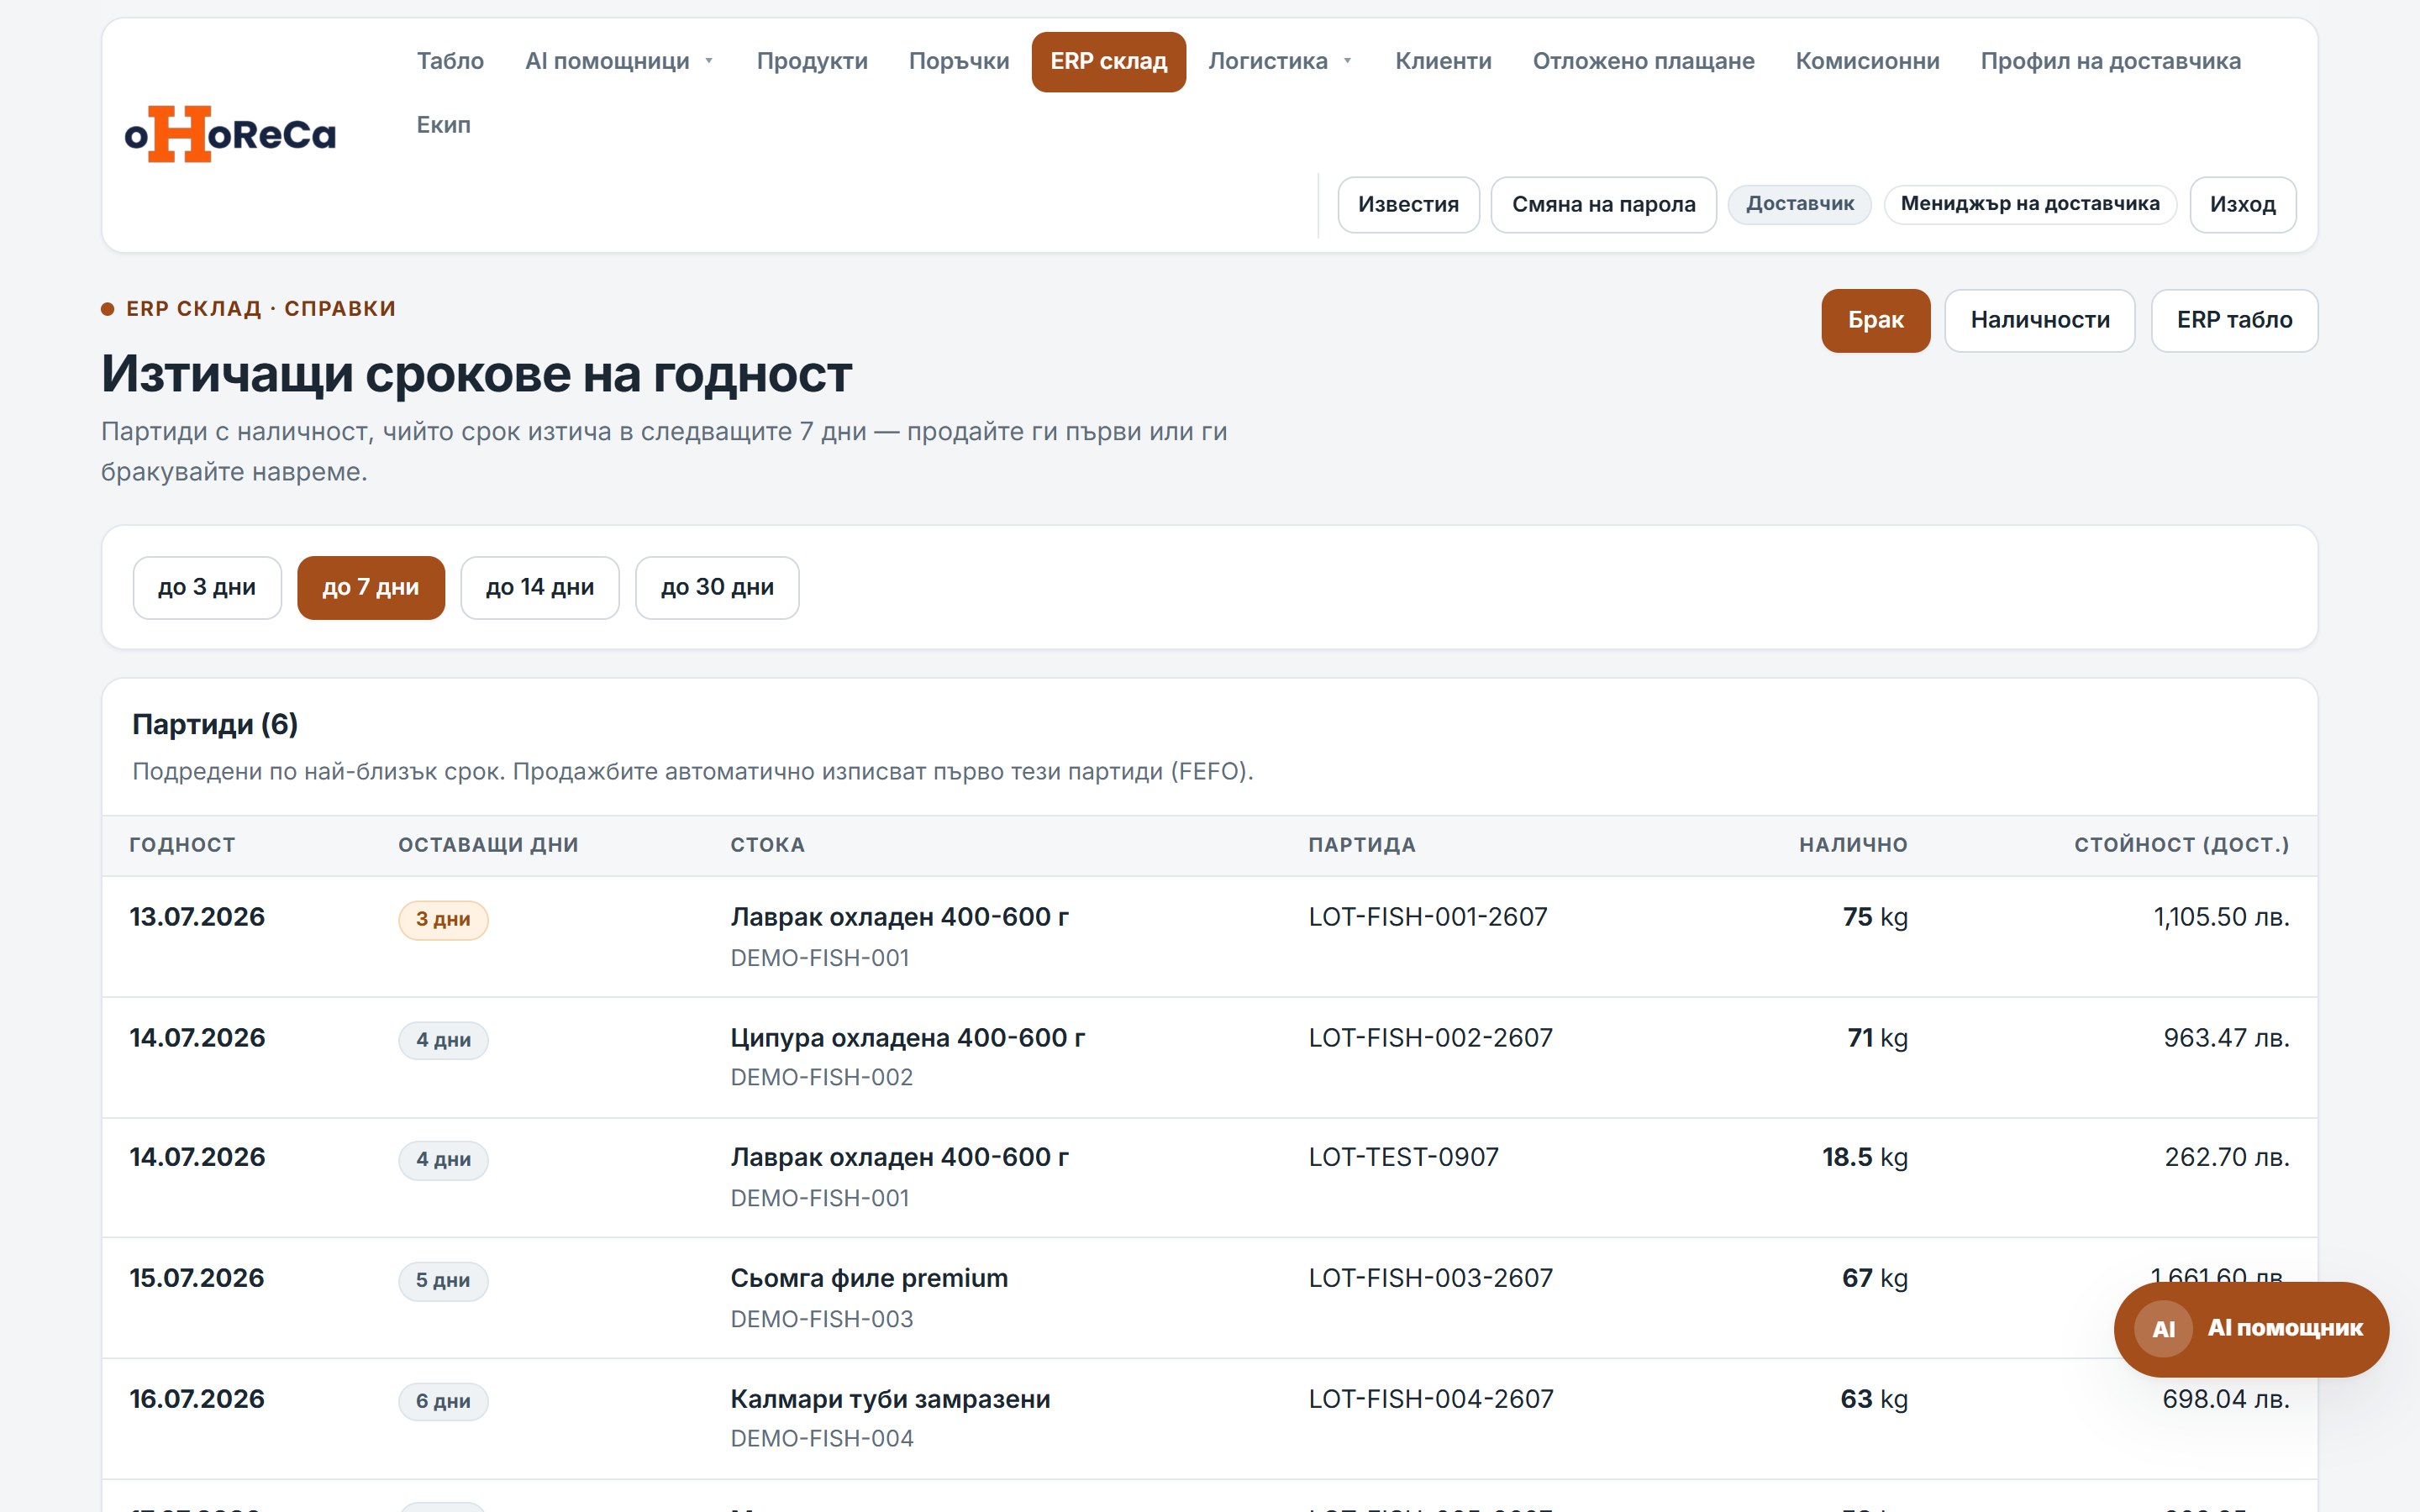This screenshot has height=1512, width=2420.
Task: Click the ERP СКЛАД · СПРАВКИ breadcrumb
Action: click(x=260, y=308)
